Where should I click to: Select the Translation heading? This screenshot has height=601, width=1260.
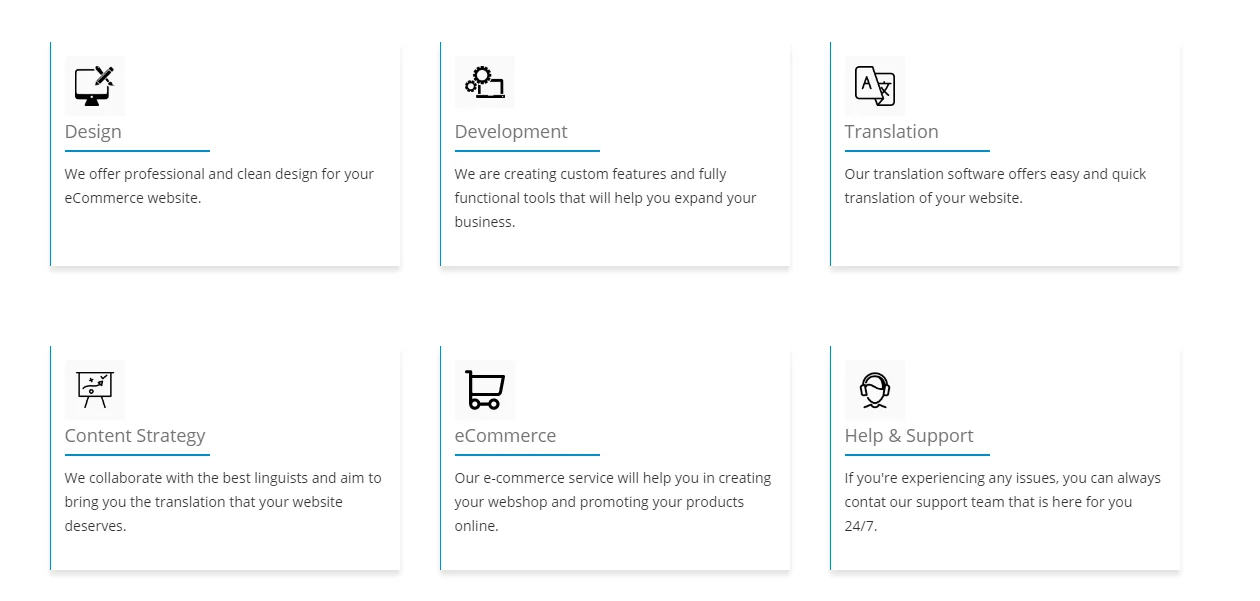[x=892, y=132]
